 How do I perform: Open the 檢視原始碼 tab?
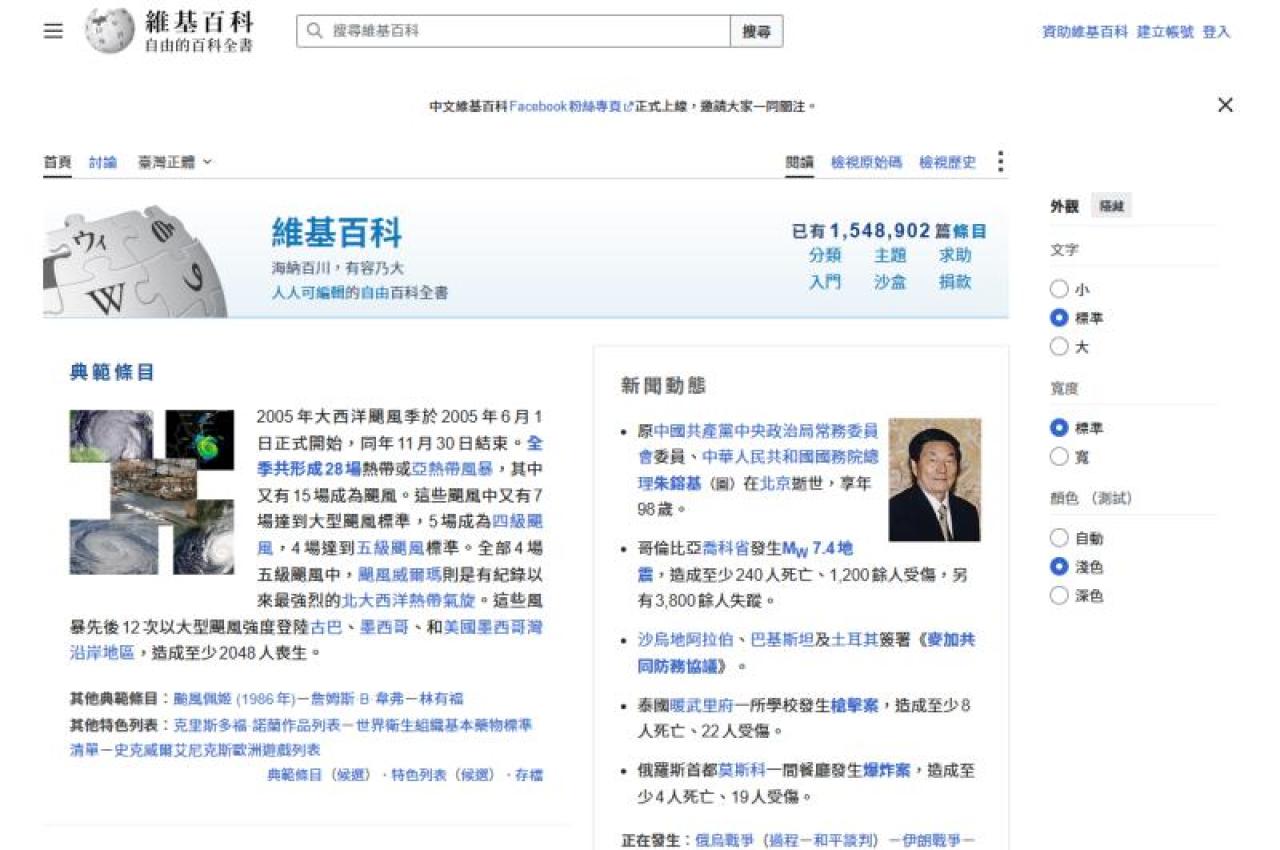tap(866, 162)
